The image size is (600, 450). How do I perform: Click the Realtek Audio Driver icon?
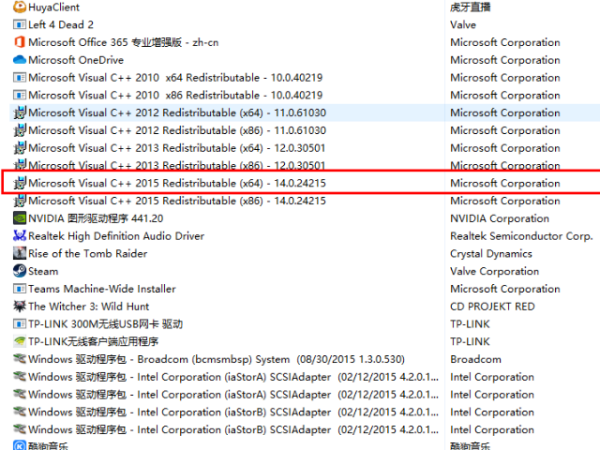tap(20, 236)
